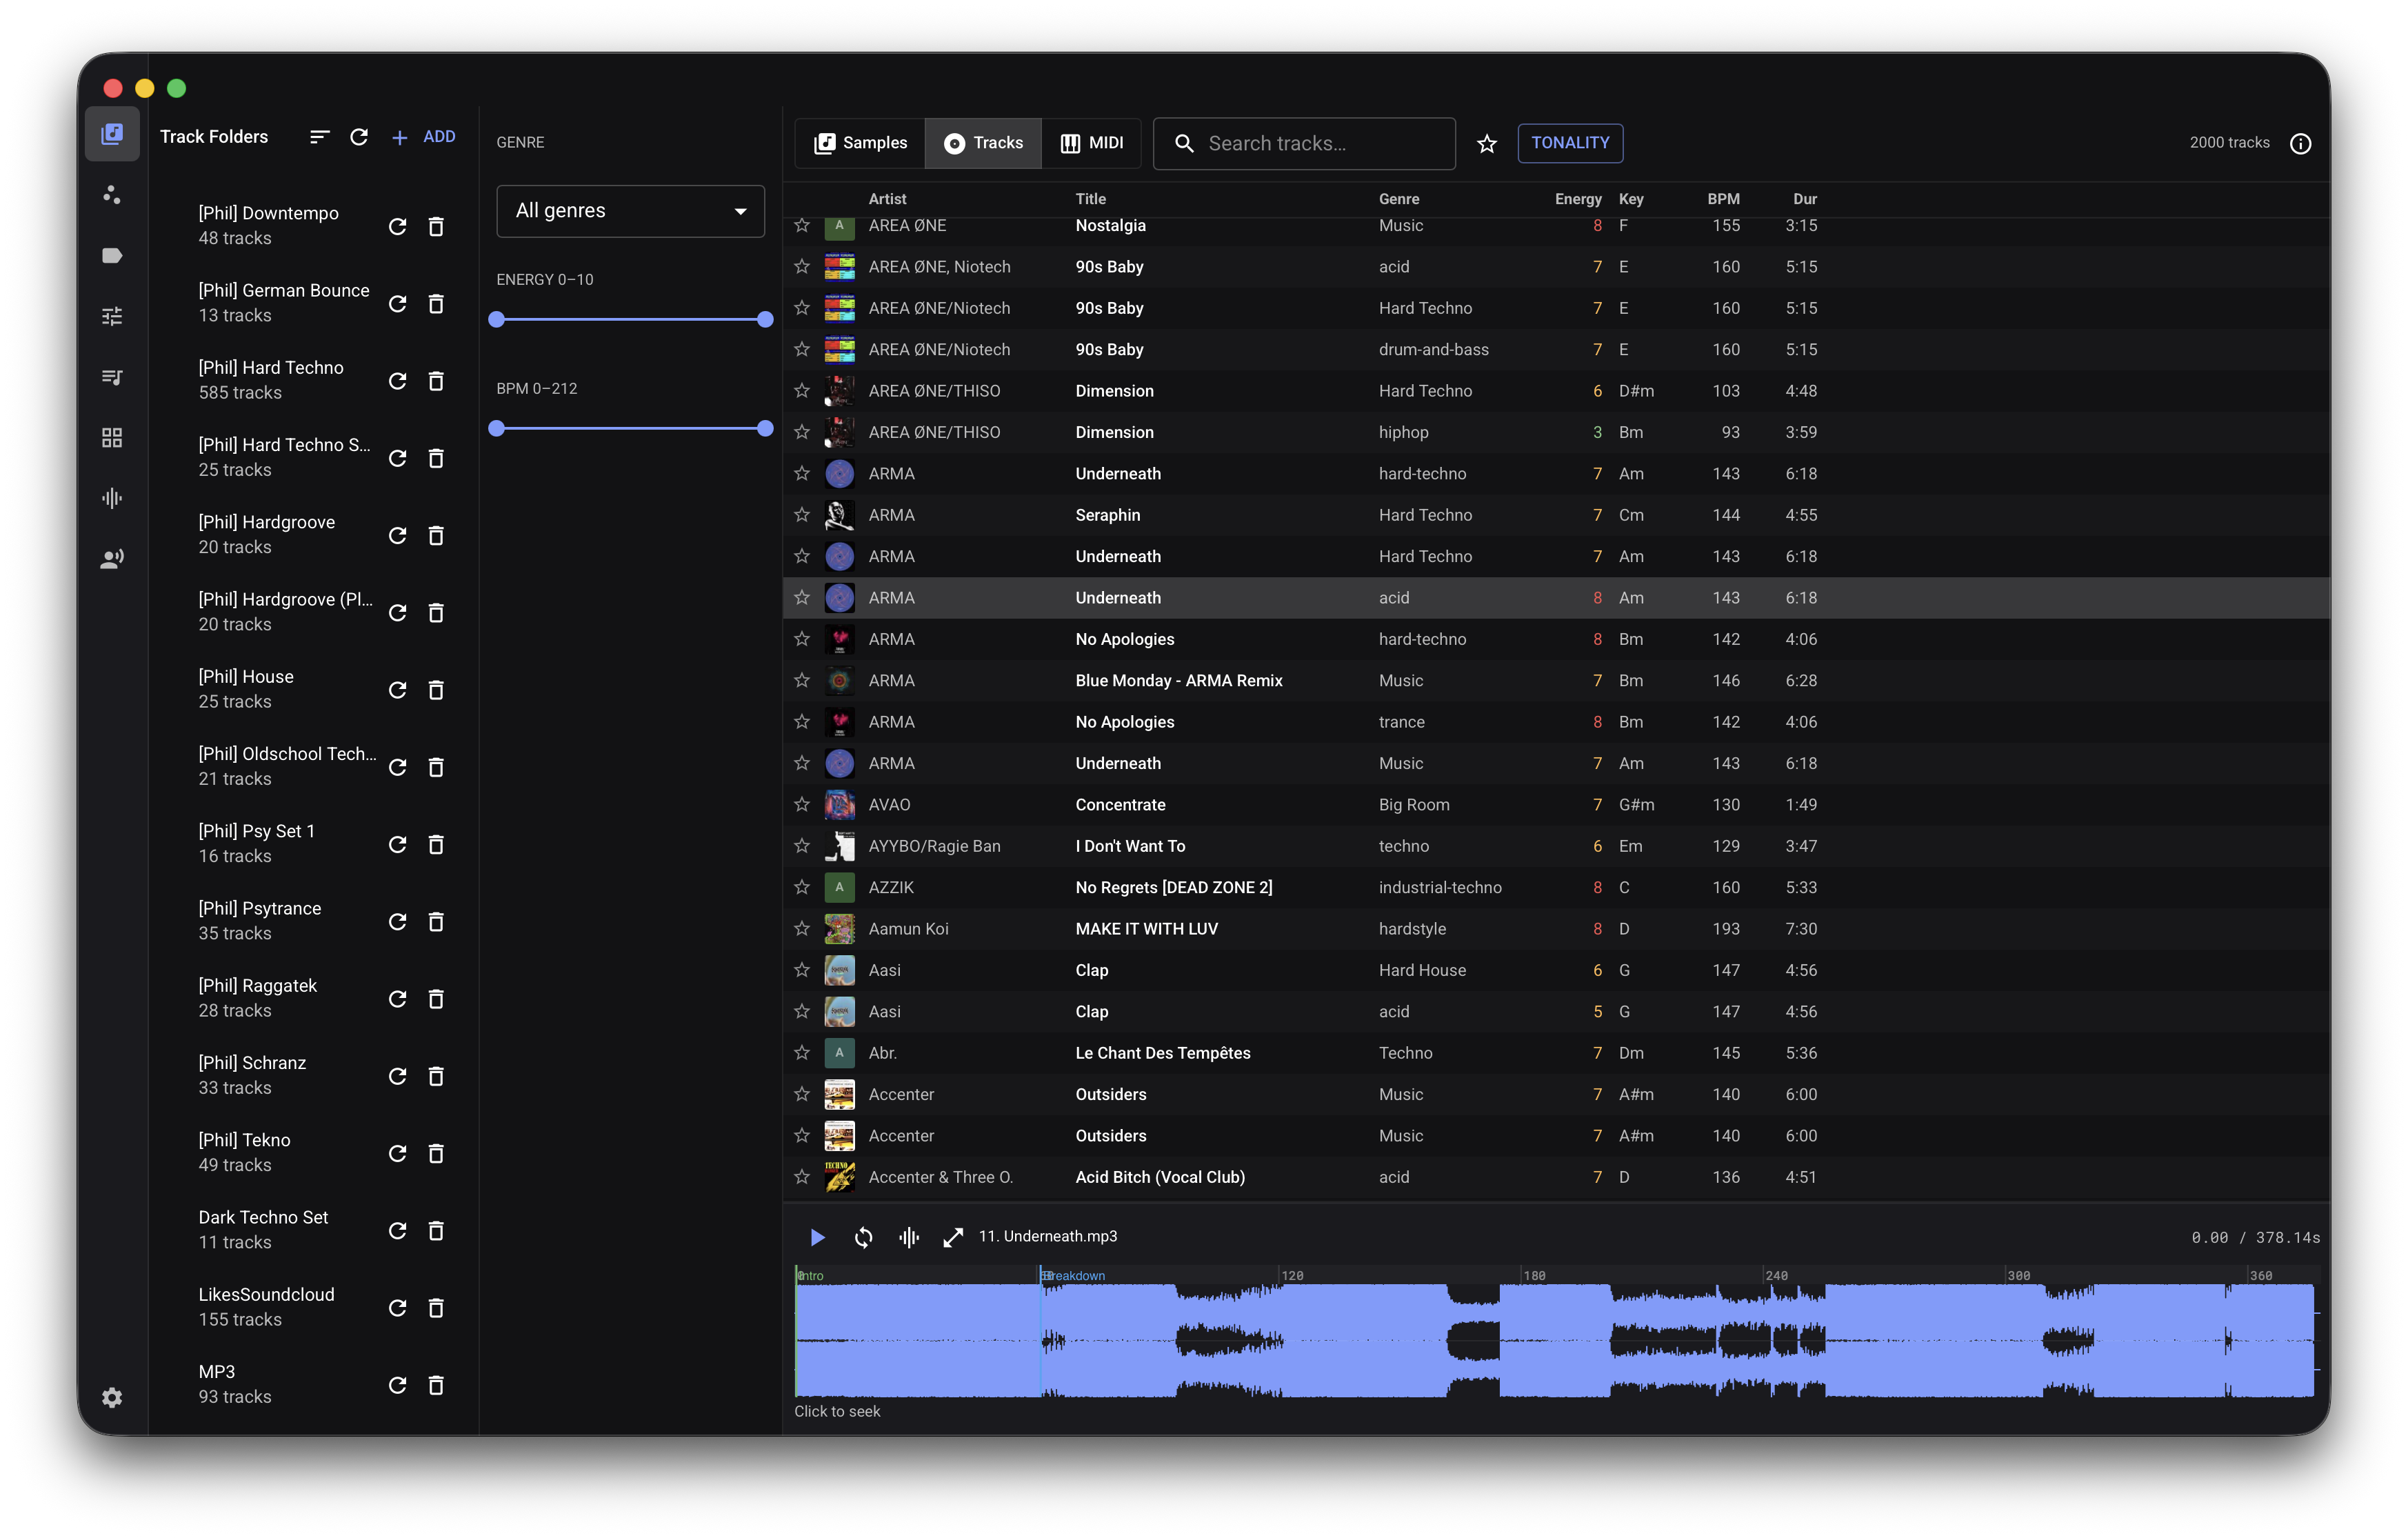Open the voice recorder icon in sidebar
The width and height of the screenshot is (2408, 1538).
point(112,559)
